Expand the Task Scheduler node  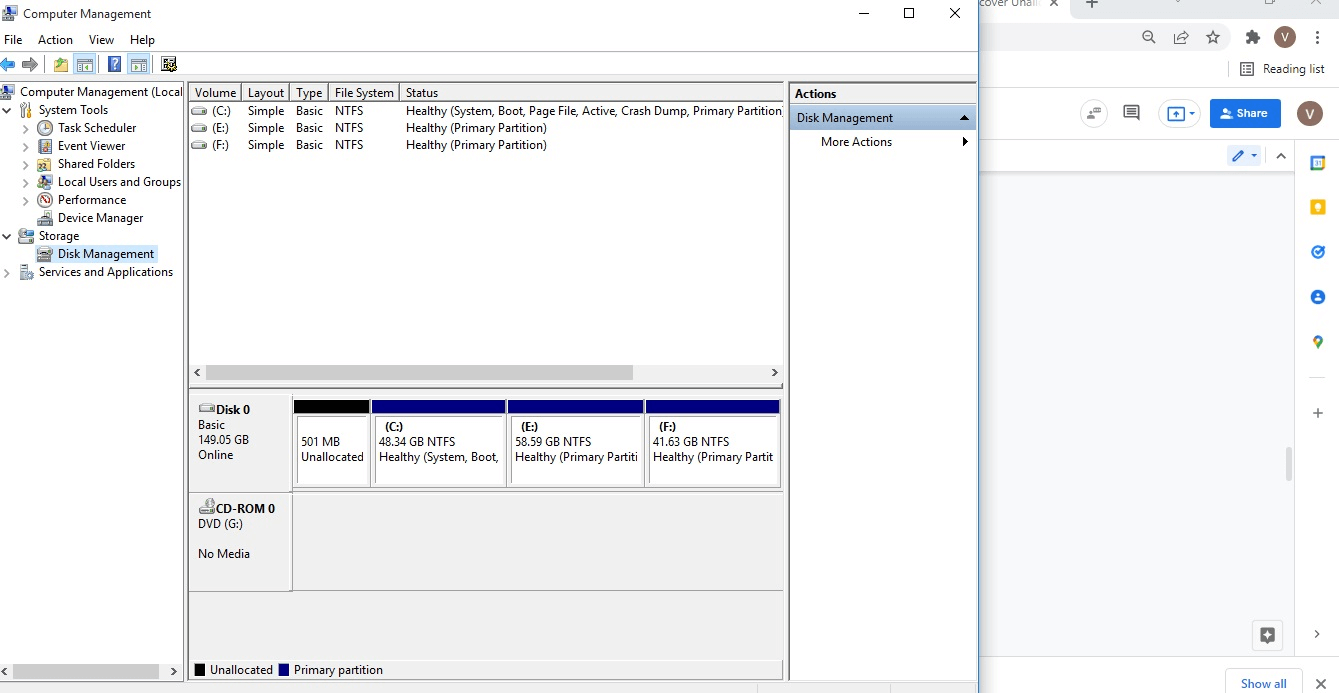pyautogui.click(x=26, y=128)
